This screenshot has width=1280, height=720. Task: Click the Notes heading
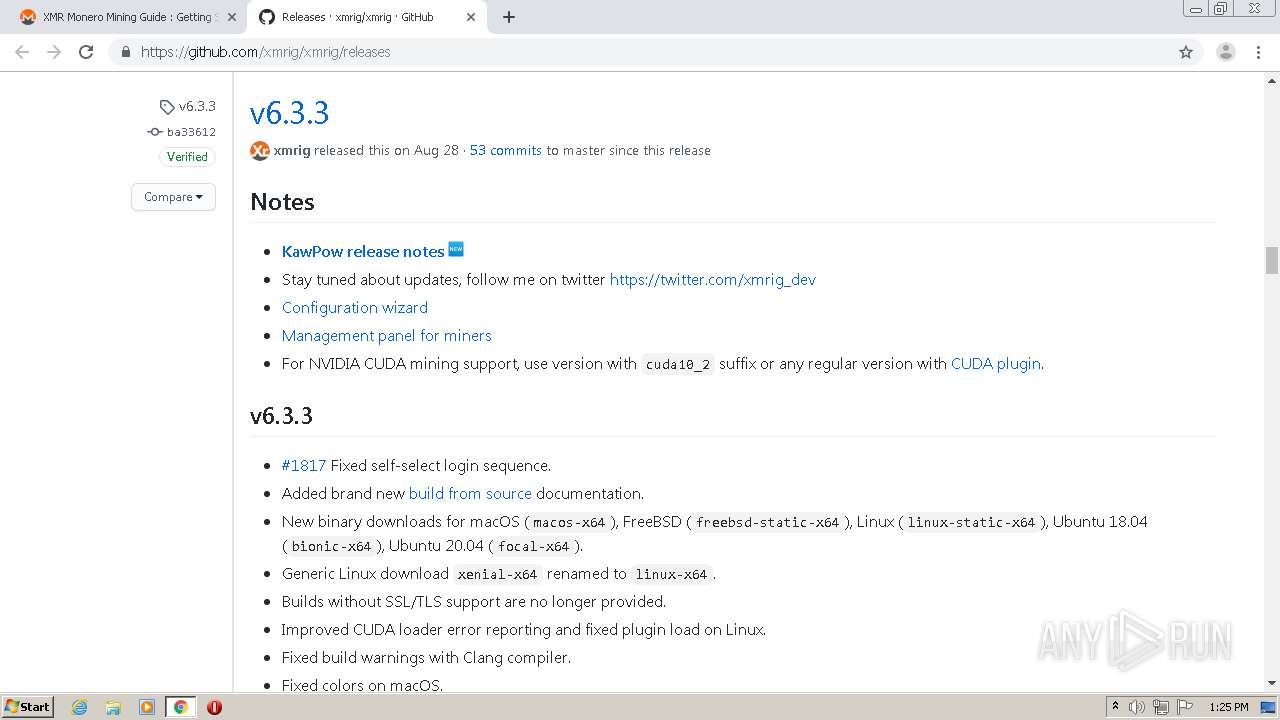pos(282,201)
